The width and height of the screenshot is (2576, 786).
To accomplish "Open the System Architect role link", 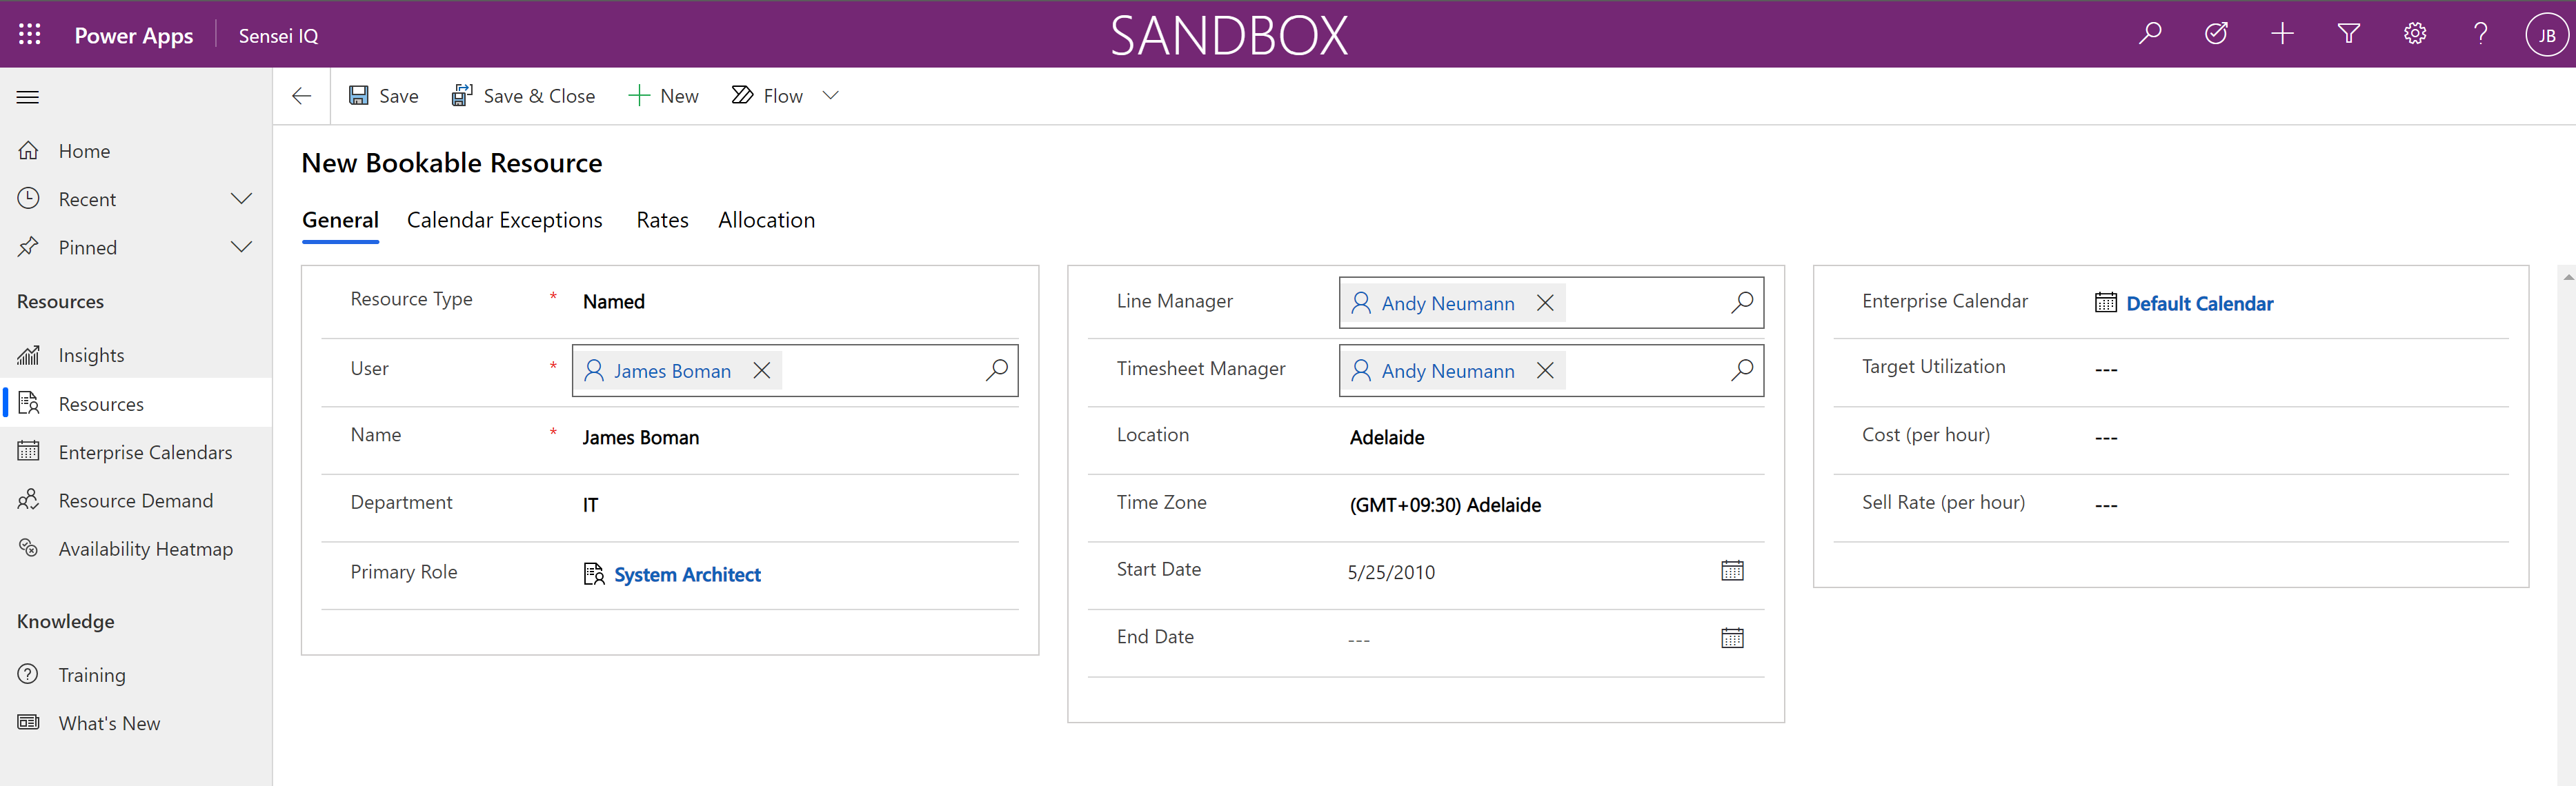I will [687, 575].
